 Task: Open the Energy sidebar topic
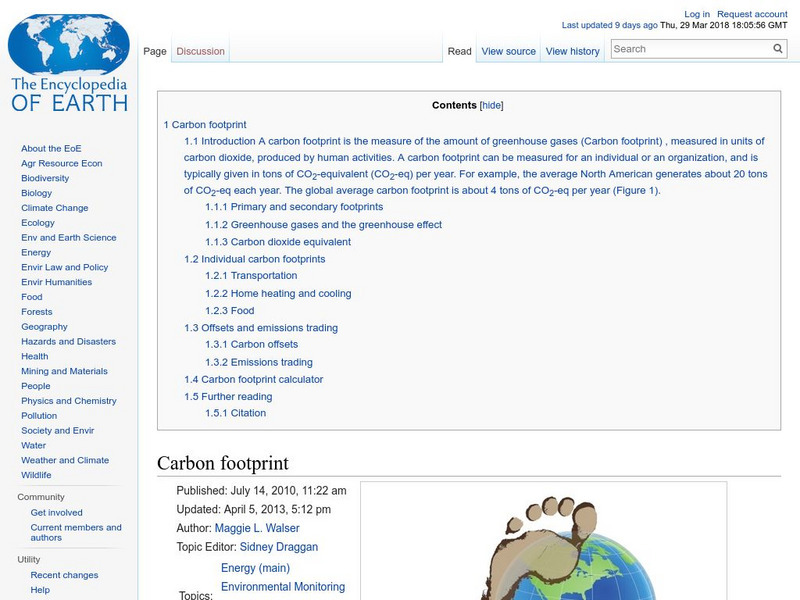coord(36,252)
